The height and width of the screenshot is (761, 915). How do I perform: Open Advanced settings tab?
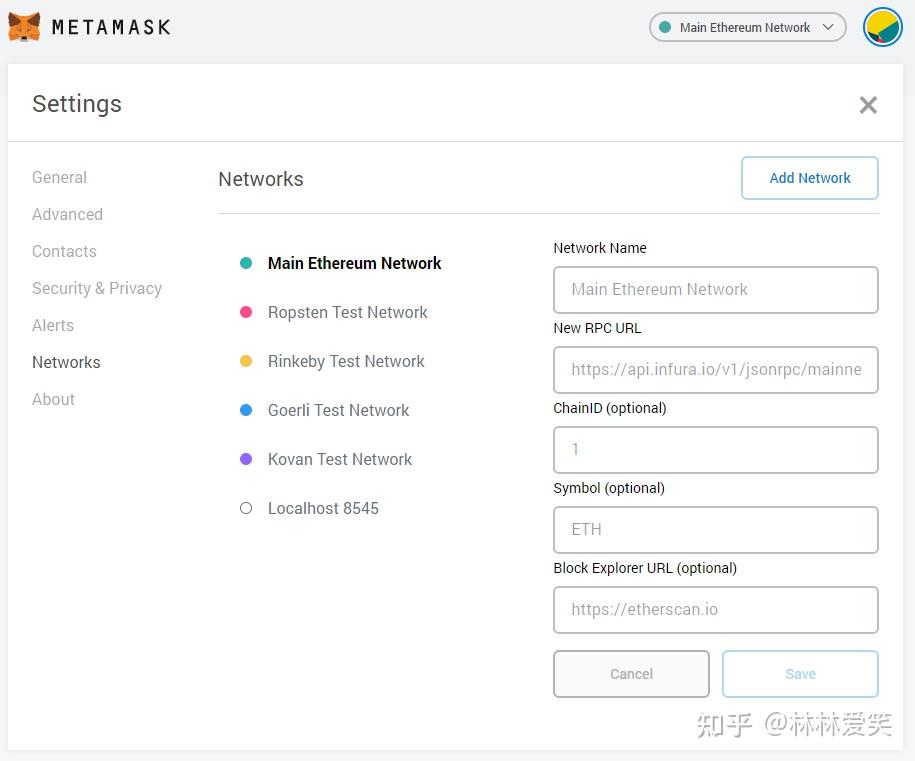click(68, 214)
